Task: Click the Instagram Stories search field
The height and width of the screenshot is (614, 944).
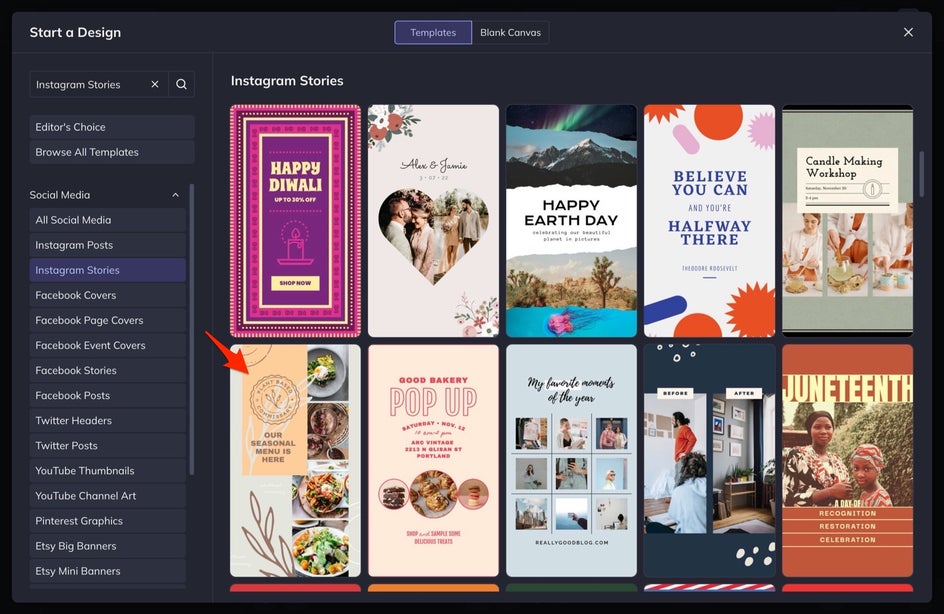Action: pyautogui.click(x=99, y=84)
